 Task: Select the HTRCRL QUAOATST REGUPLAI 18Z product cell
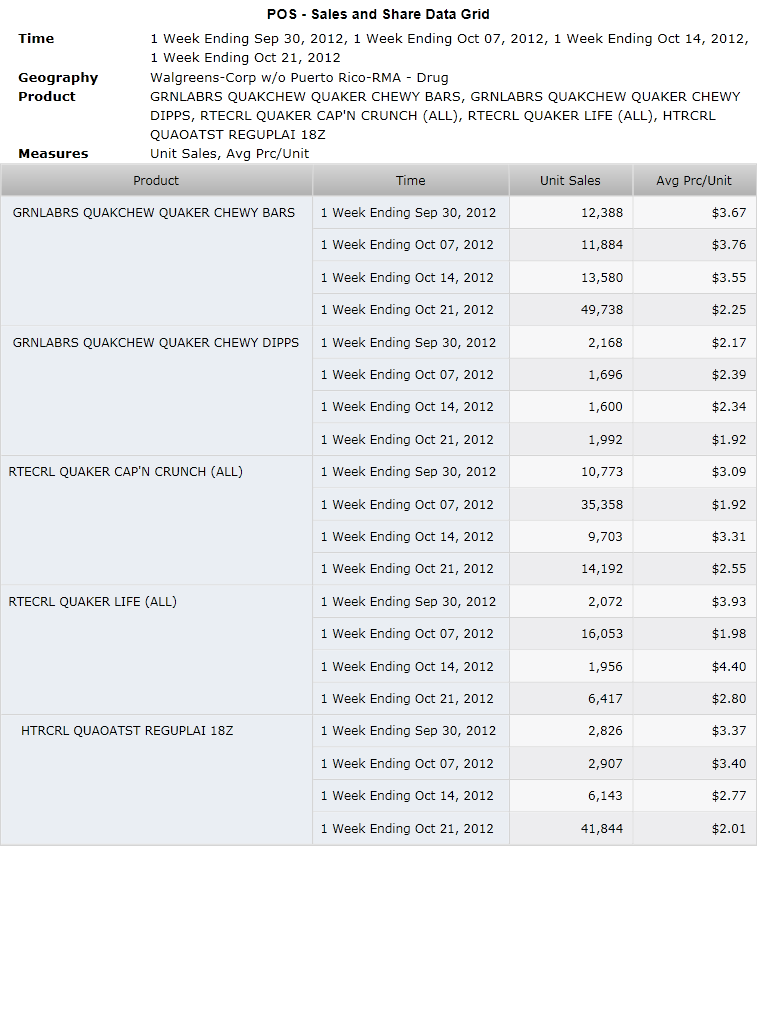[x=156, y=779]
